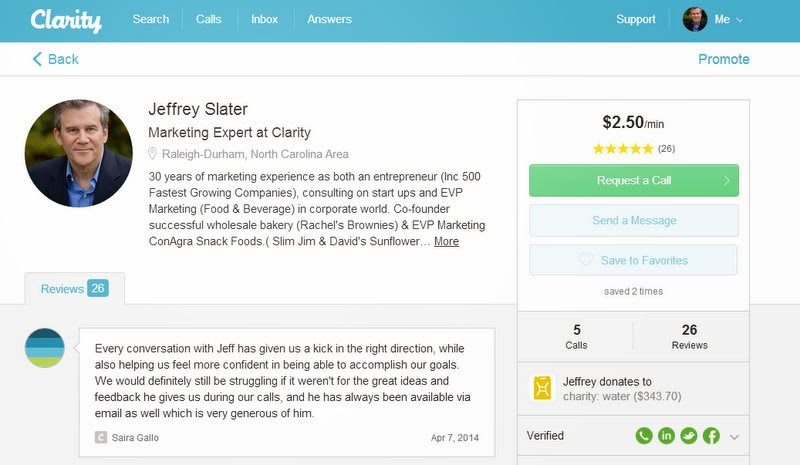Click the Facebook verified icon
800x465 pixels.
711,435
